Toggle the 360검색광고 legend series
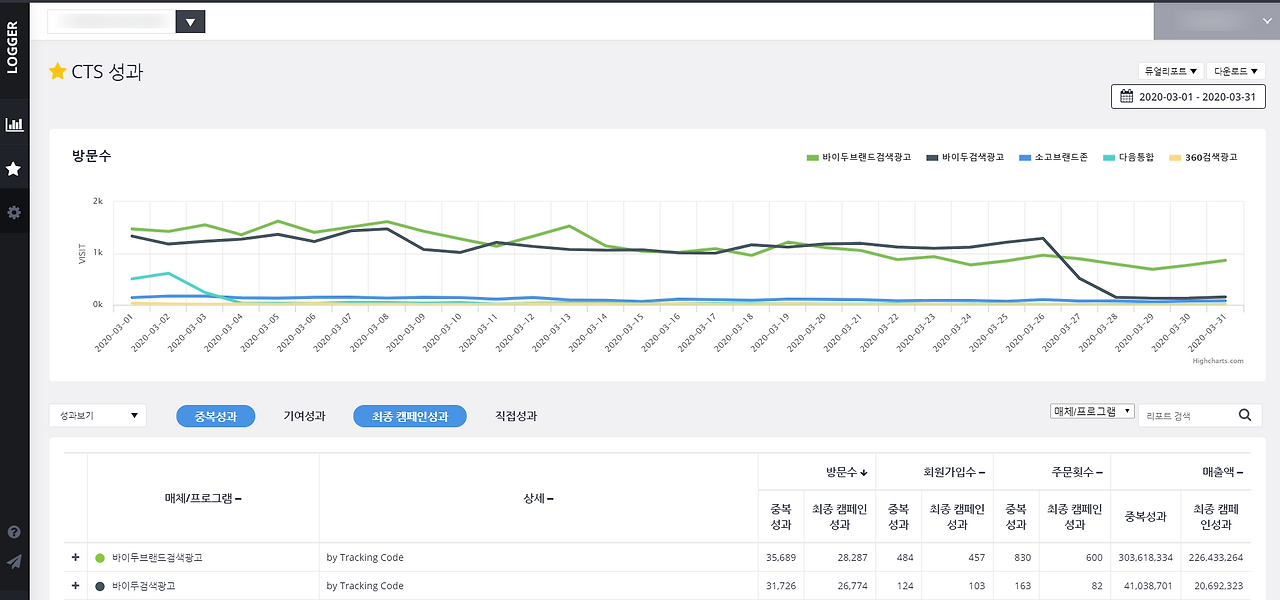This screenshot has height=600, width=1280. tap(1204, 157)
